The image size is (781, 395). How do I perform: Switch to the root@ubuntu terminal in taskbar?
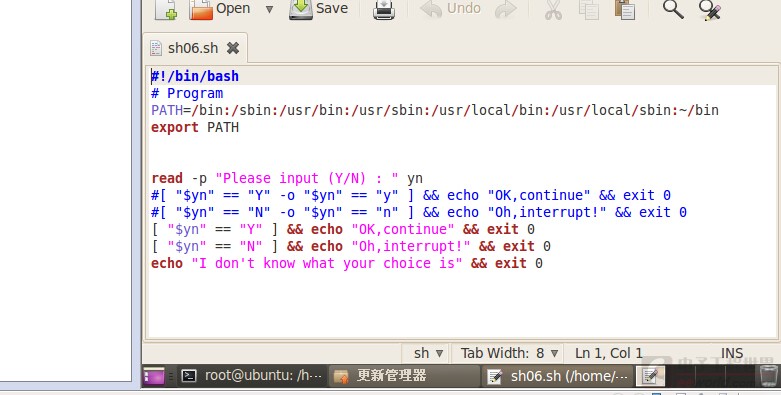252,376
